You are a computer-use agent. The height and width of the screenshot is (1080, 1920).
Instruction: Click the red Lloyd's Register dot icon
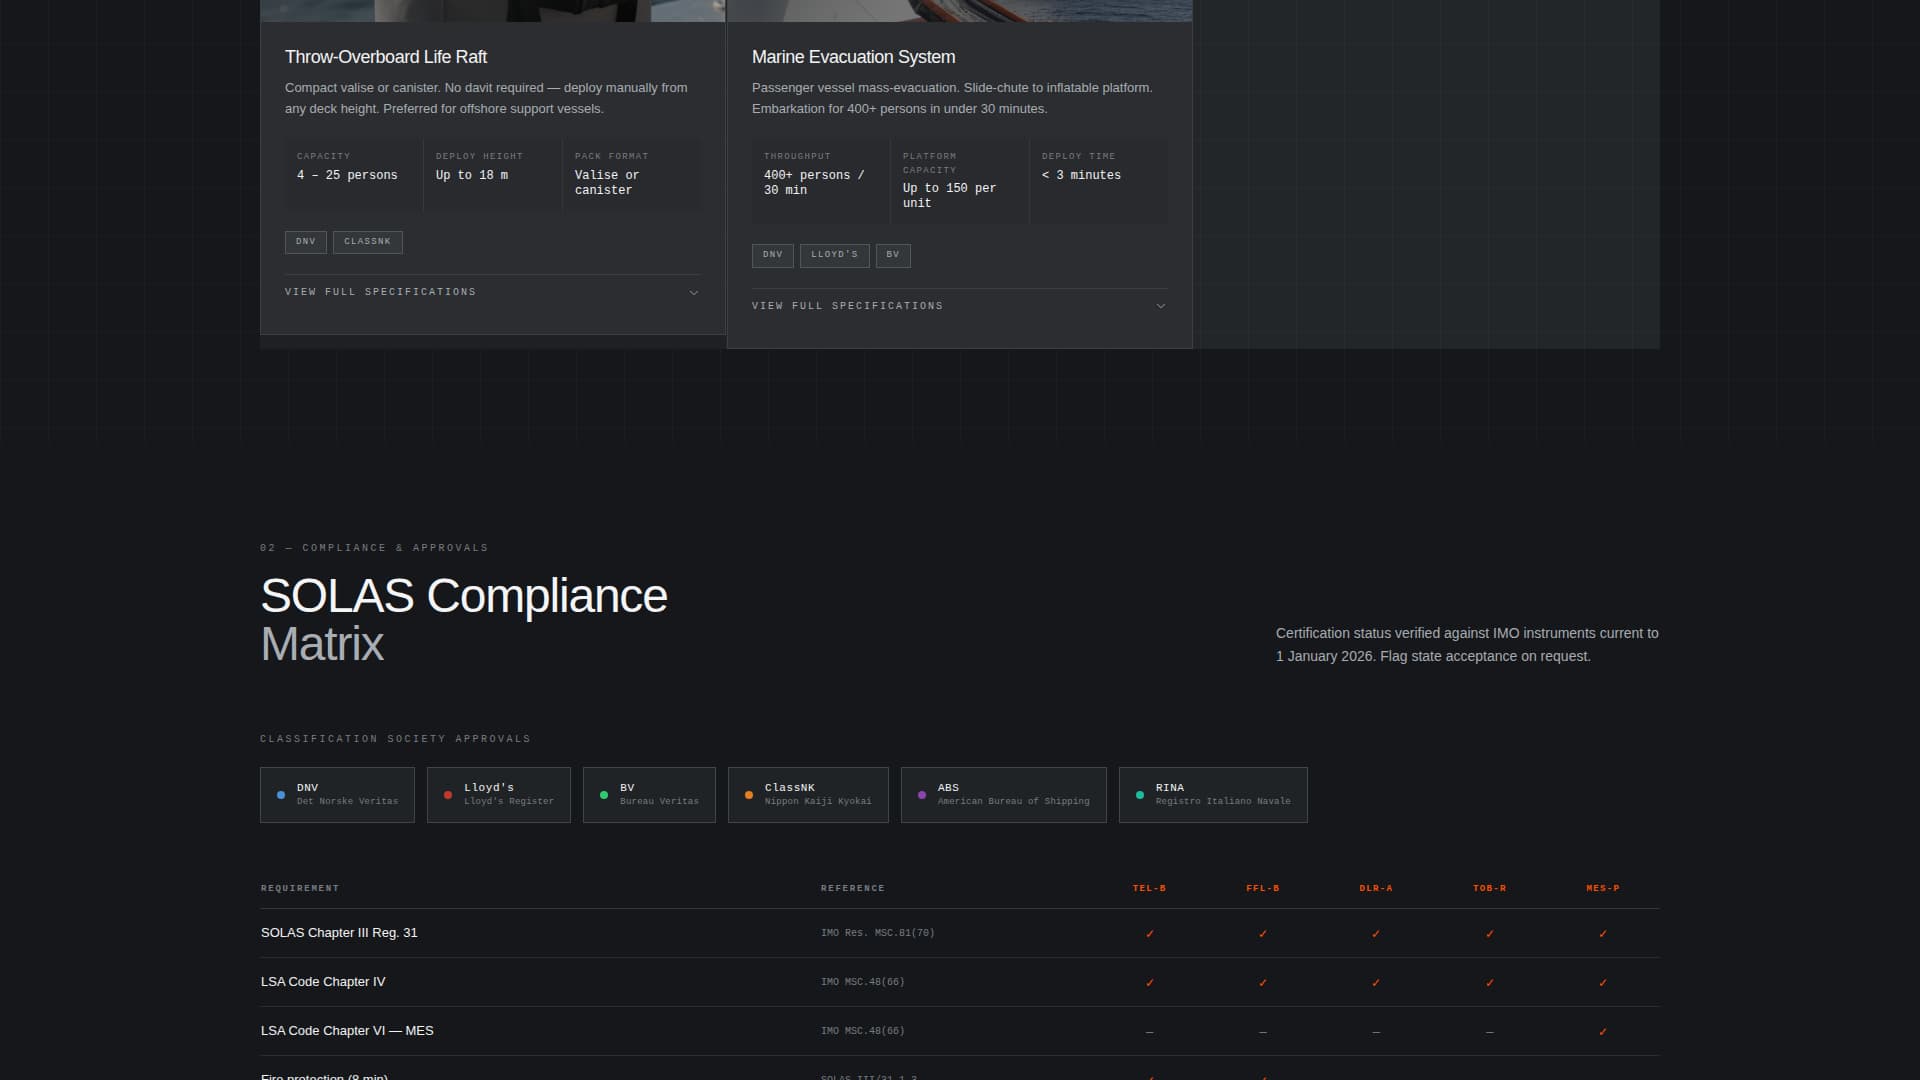pos(448,794)
